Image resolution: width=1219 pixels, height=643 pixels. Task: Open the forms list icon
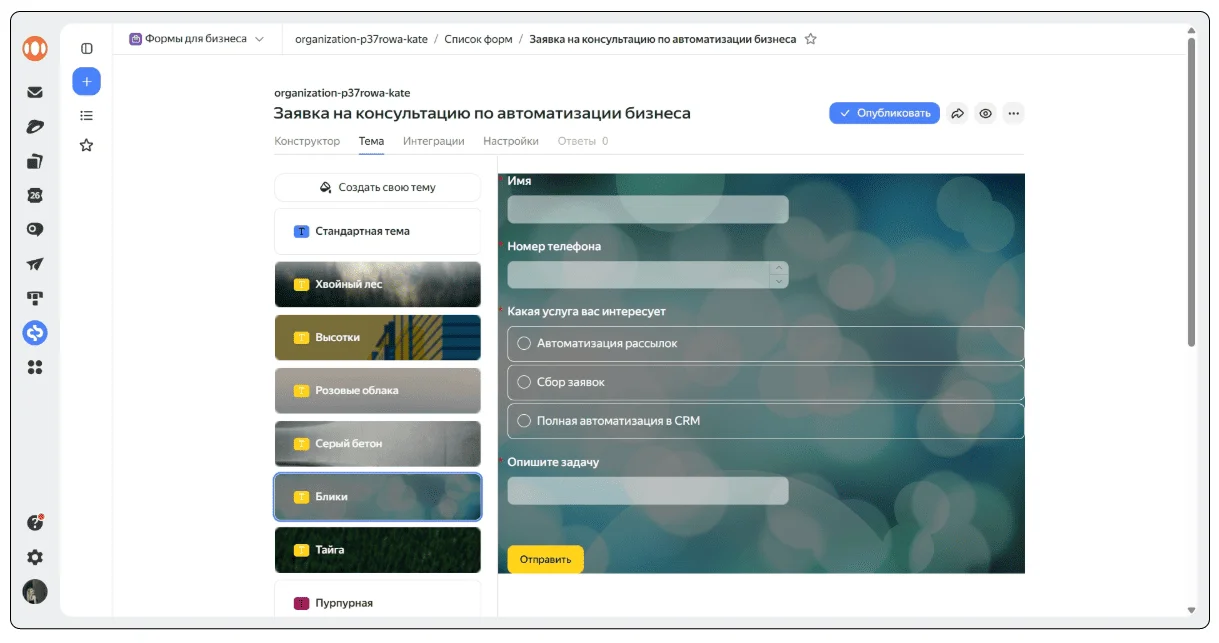coord(87,116)
